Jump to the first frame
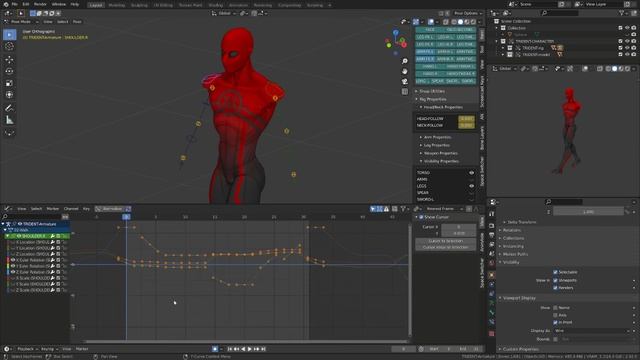Viewport: 640px width, 360px height. (x=230, y=349)
